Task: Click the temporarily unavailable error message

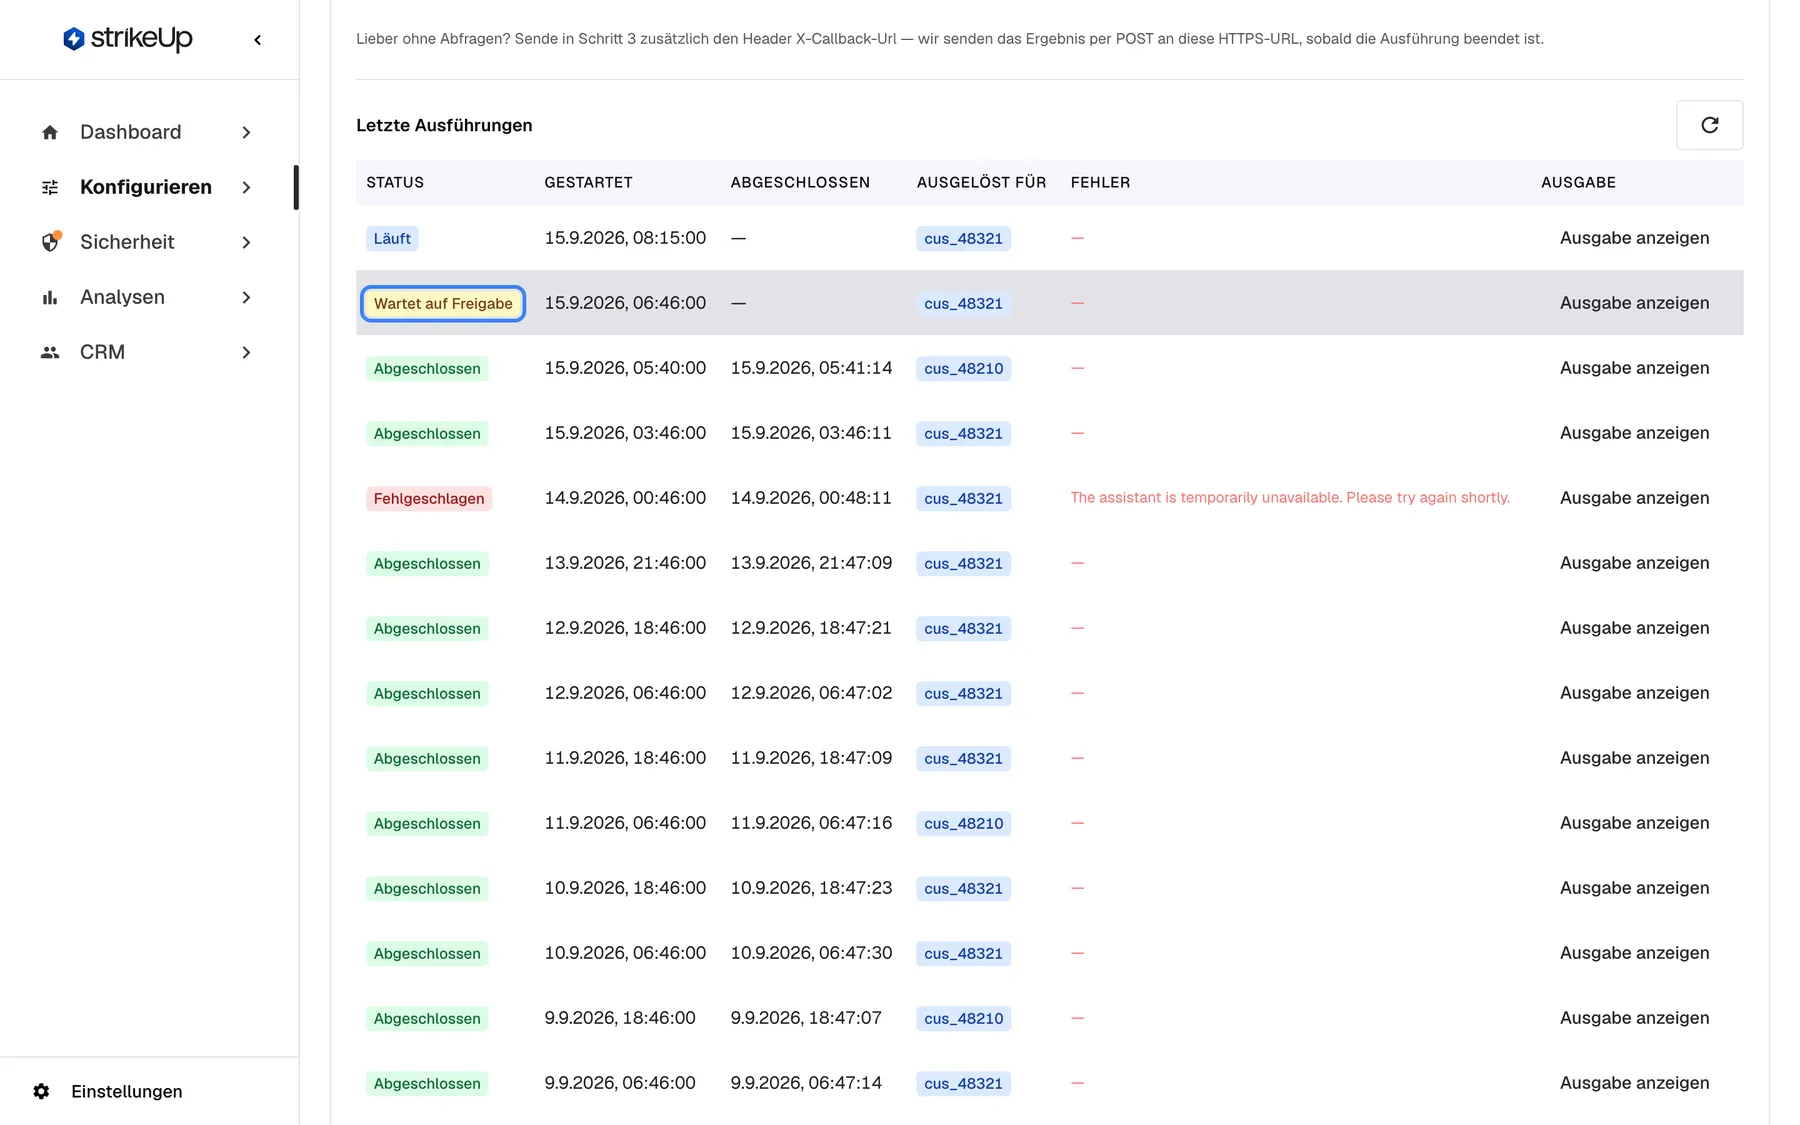Action: [1290, 498]
